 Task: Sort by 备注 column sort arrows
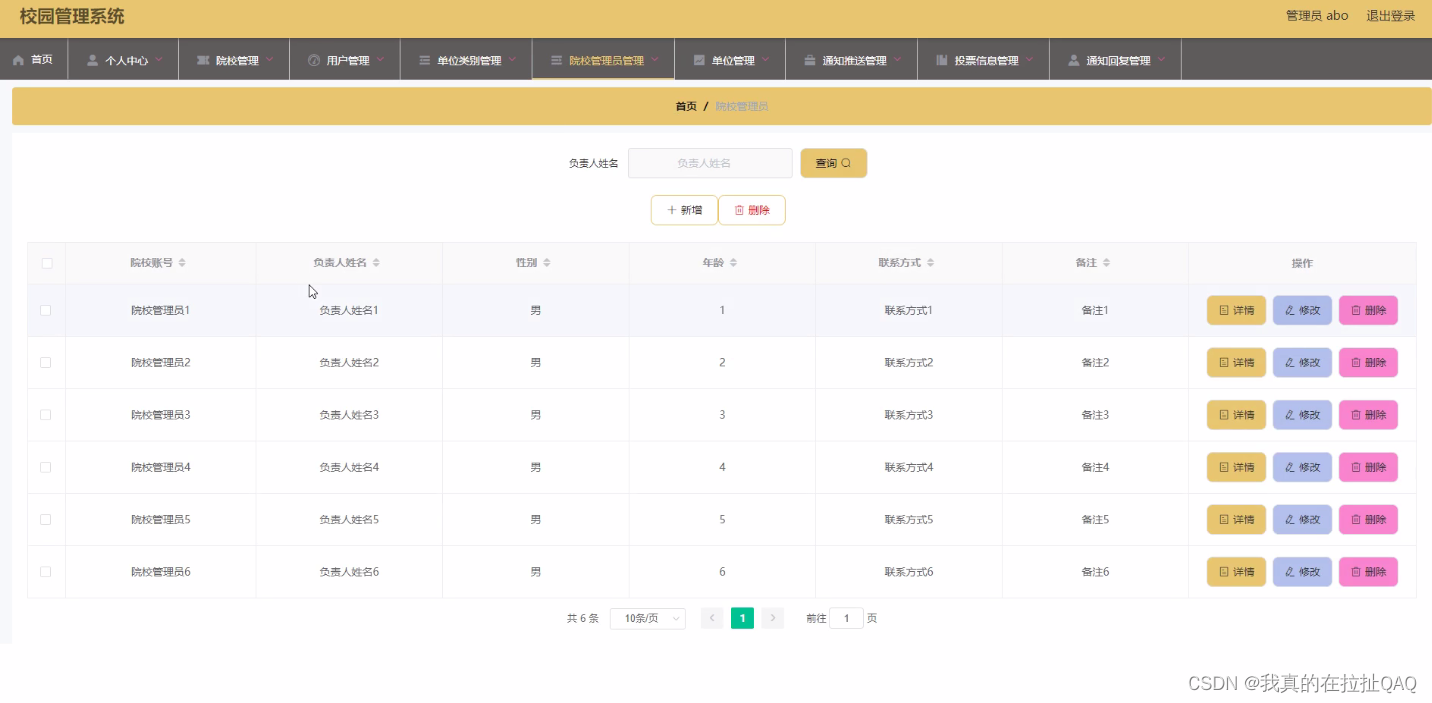click(1106, 263)
